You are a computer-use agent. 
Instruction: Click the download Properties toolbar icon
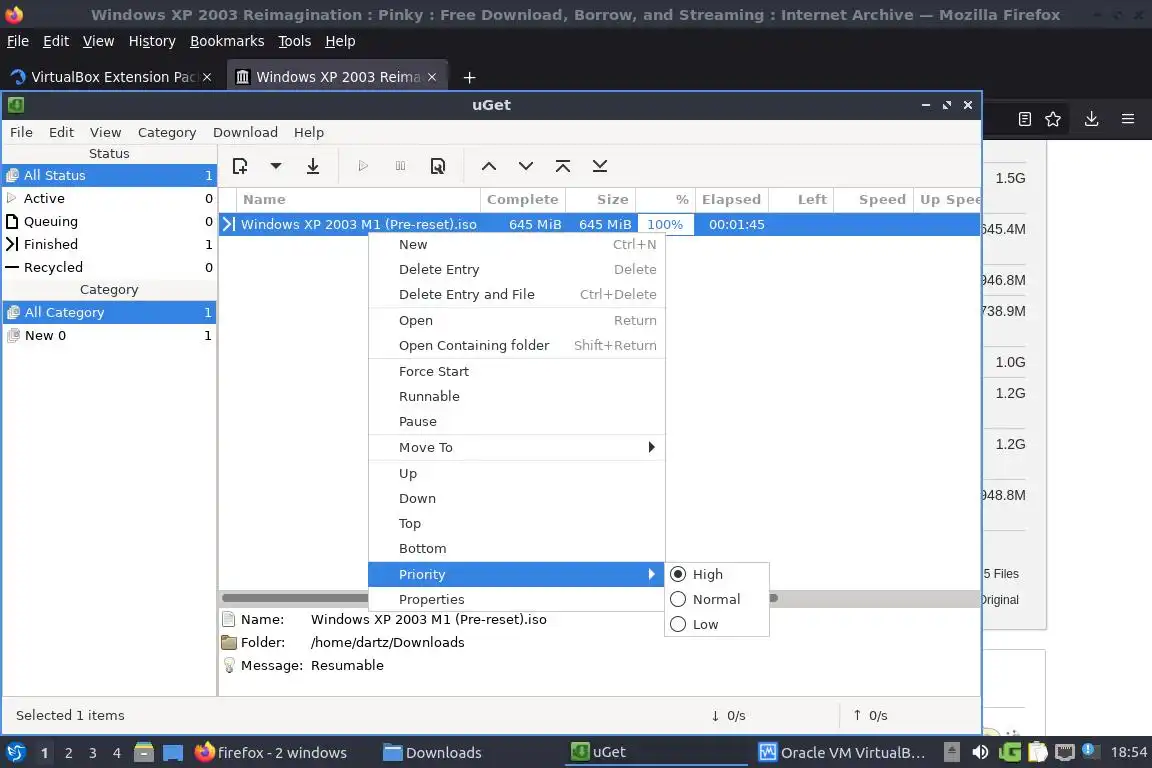(438, 166)
